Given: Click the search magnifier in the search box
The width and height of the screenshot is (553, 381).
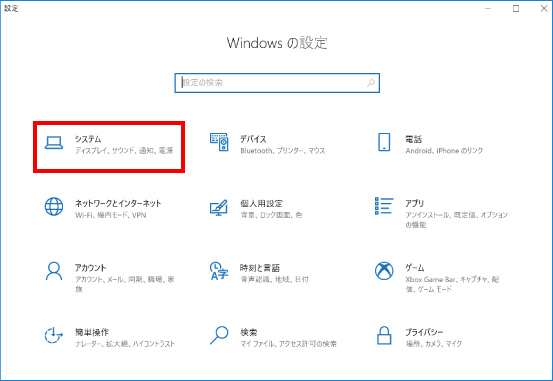Looking at the screenshot, I should point(371,83).
